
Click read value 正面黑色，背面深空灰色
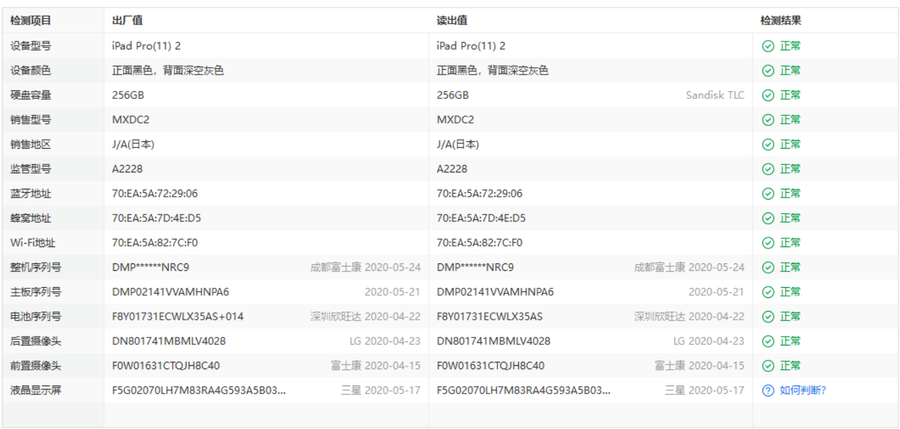point(492,71)
